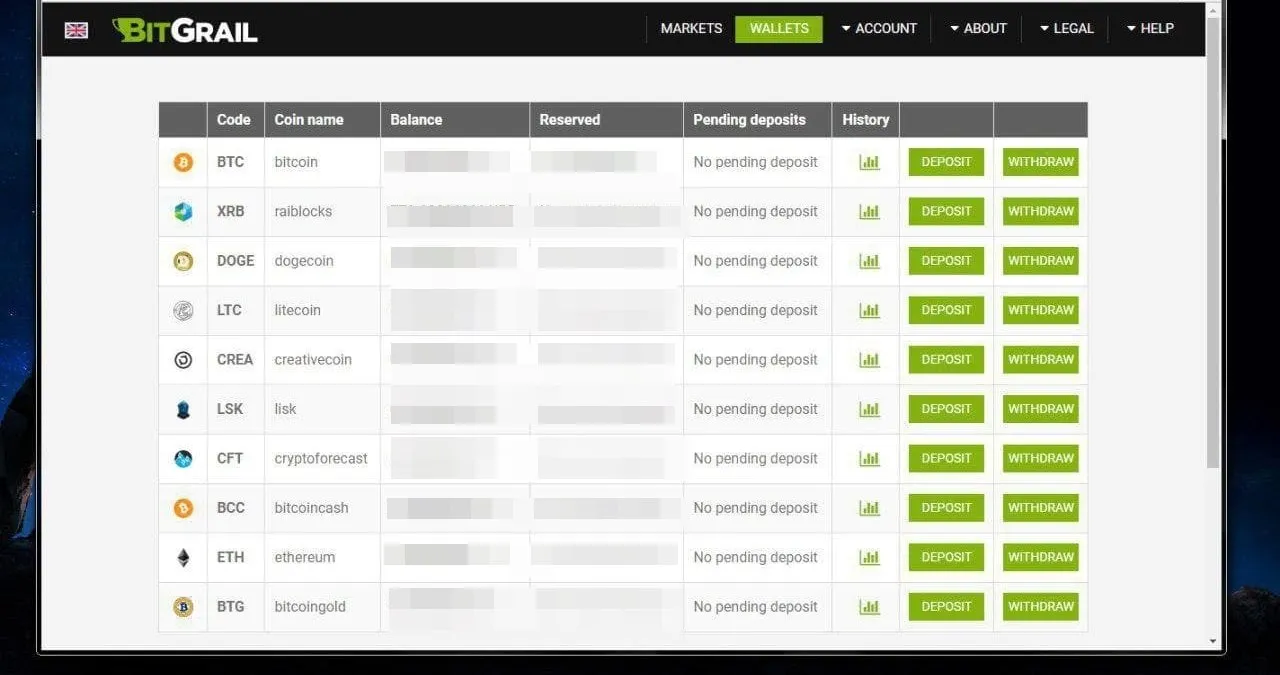Select the WALLETS tab
The height and width of the screenshot is (675, 1280).
click(x=779, y=29)
